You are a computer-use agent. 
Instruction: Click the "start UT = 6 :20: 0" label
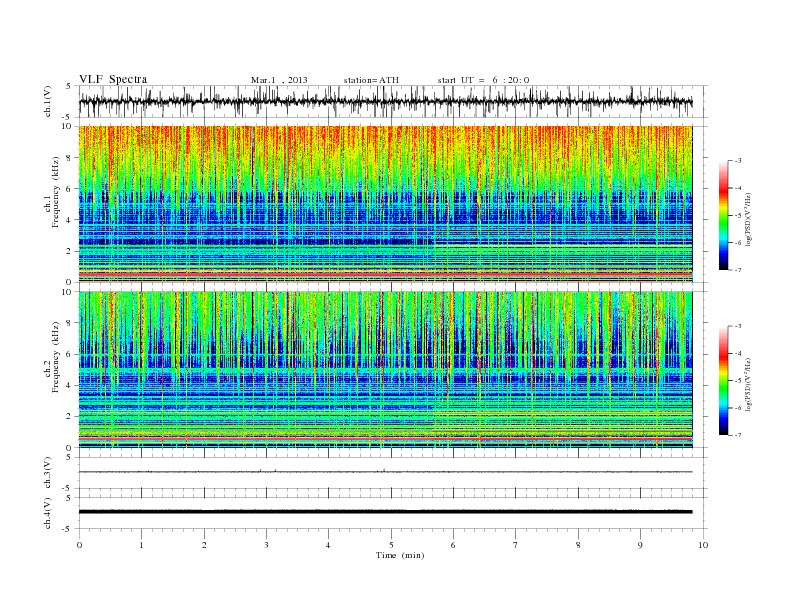483,80
